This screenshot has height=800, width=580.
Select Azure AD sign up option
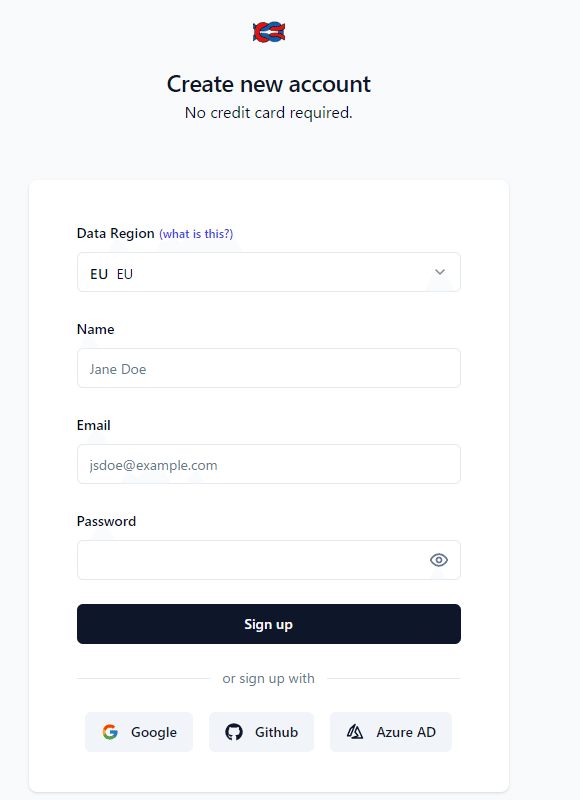(391, 732)
